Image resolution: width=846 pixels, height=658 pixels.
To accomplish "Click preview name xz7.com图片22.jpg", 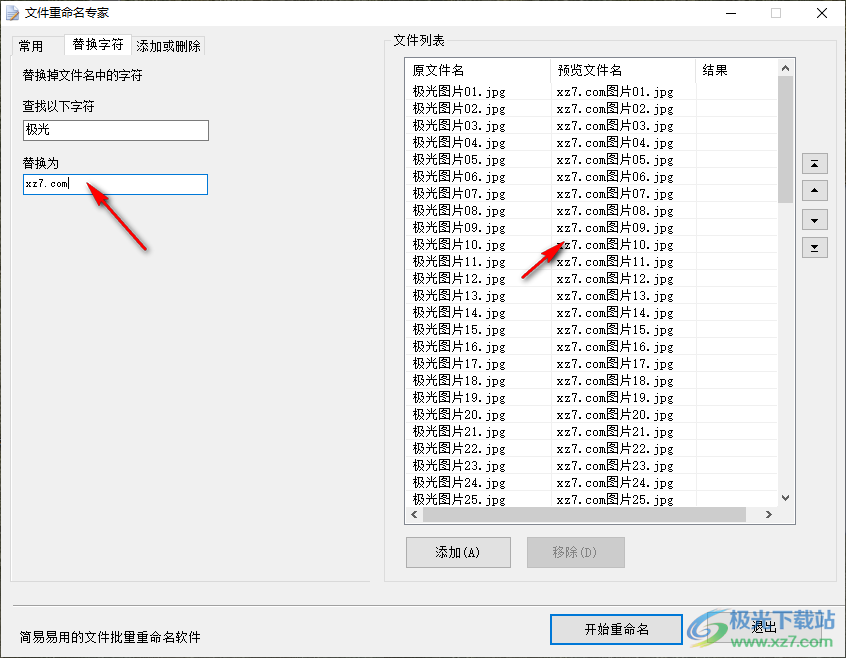I will click(x=615, y=448).
